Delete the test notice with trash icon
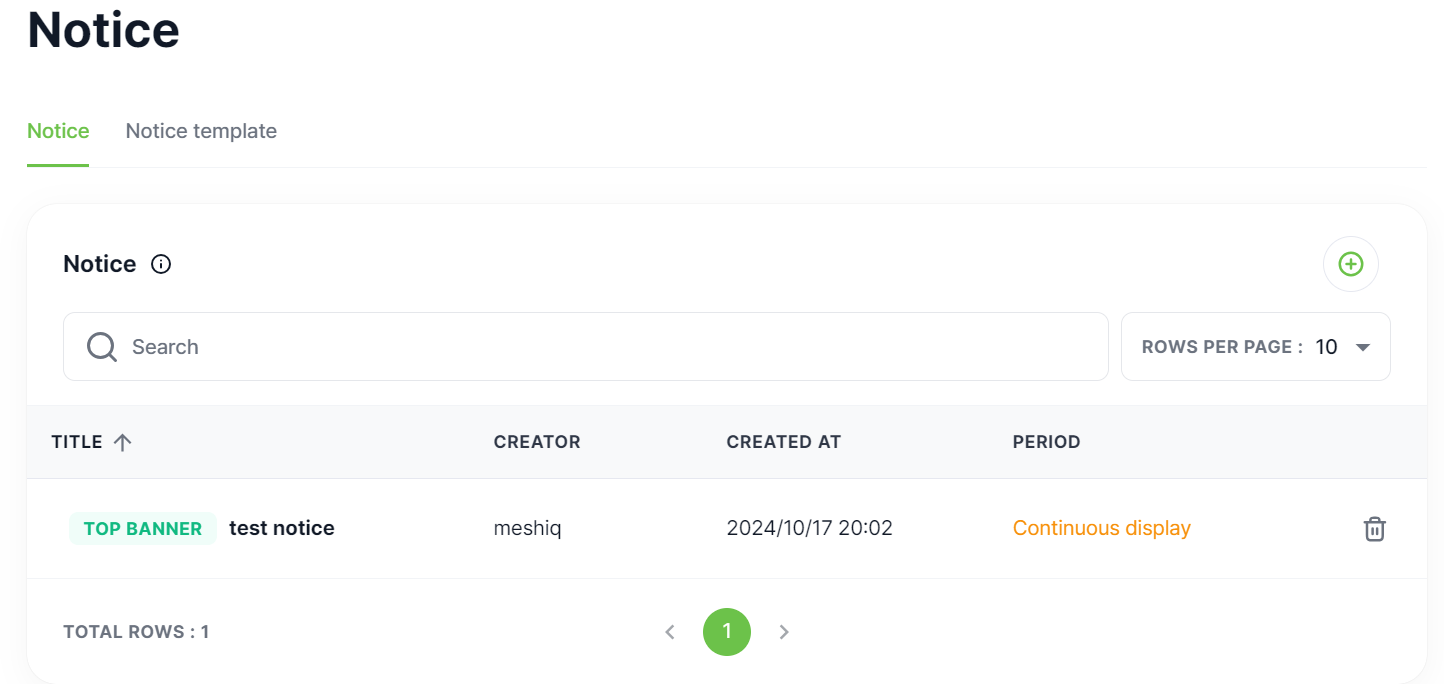 [1374, 529]
